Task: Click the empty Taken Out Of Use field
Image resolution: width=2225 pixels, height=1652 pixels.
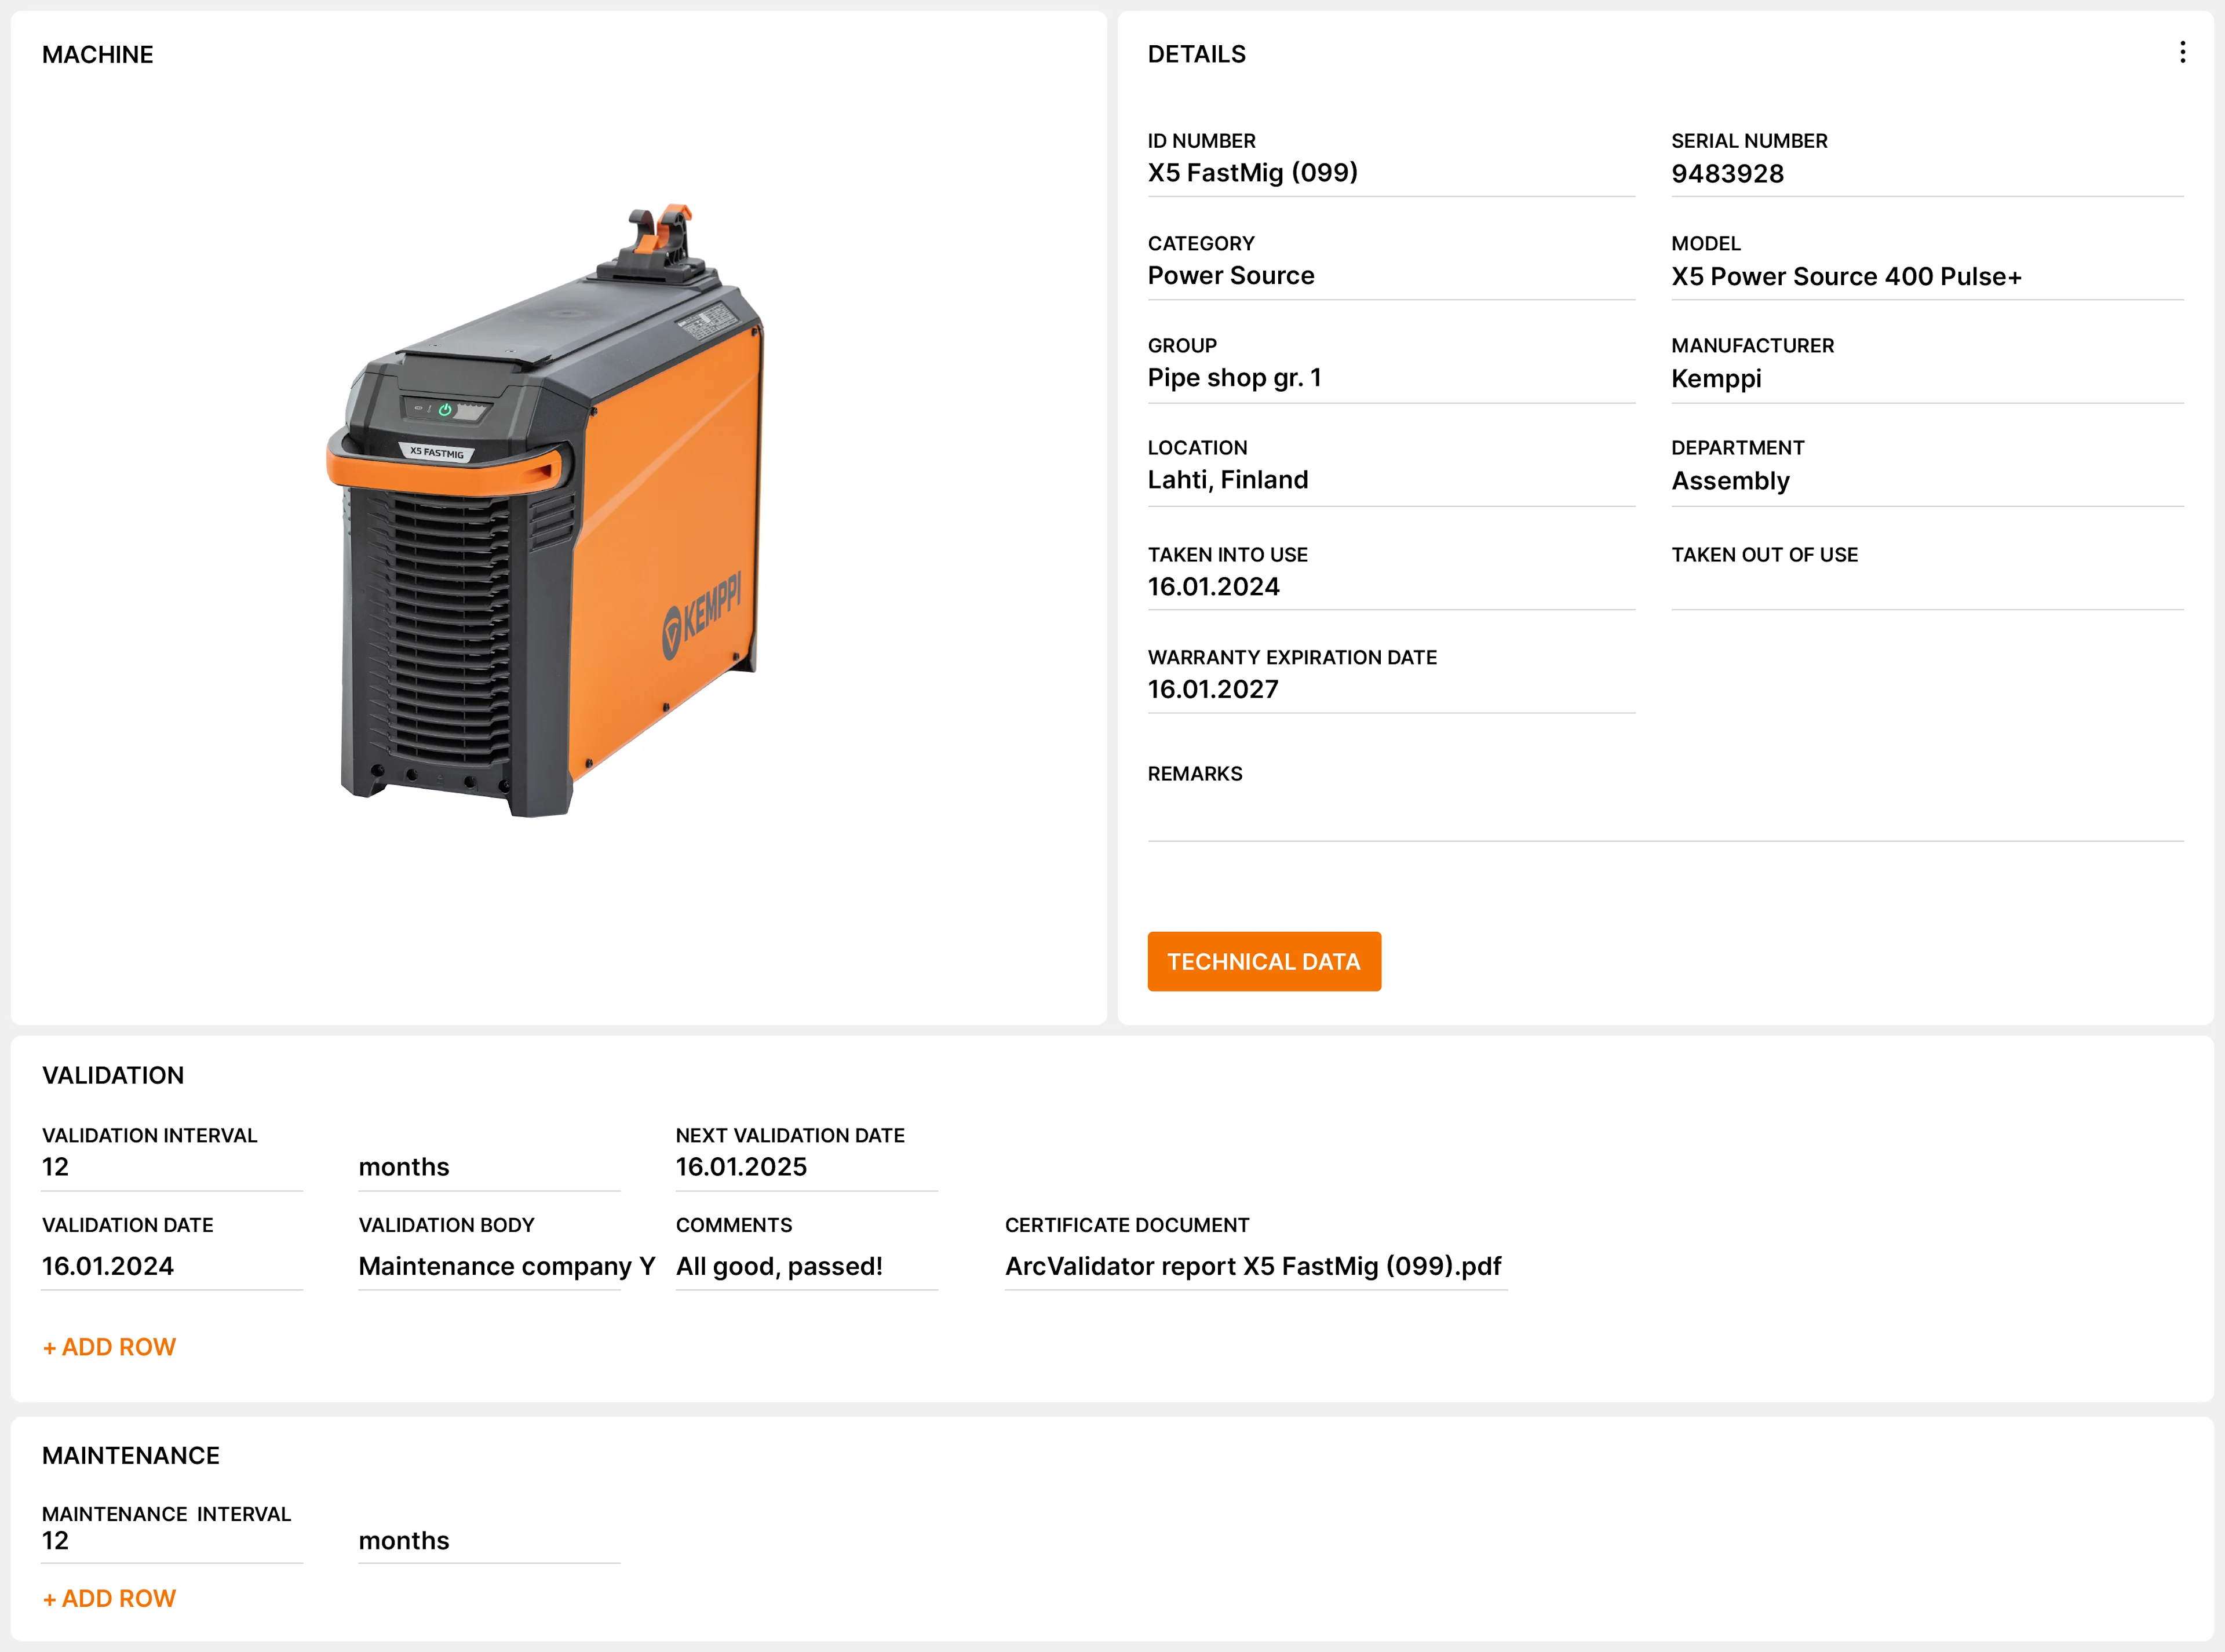Action: tap(1927, 588)
